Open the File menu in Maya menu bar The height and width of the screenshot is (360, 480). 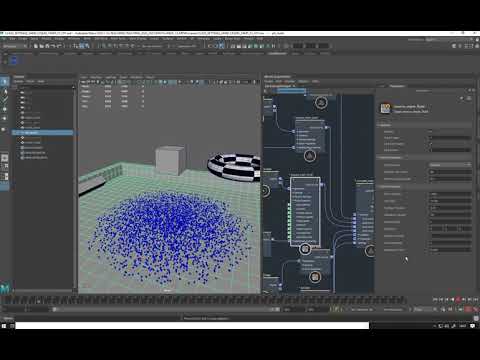coord(4,39)
